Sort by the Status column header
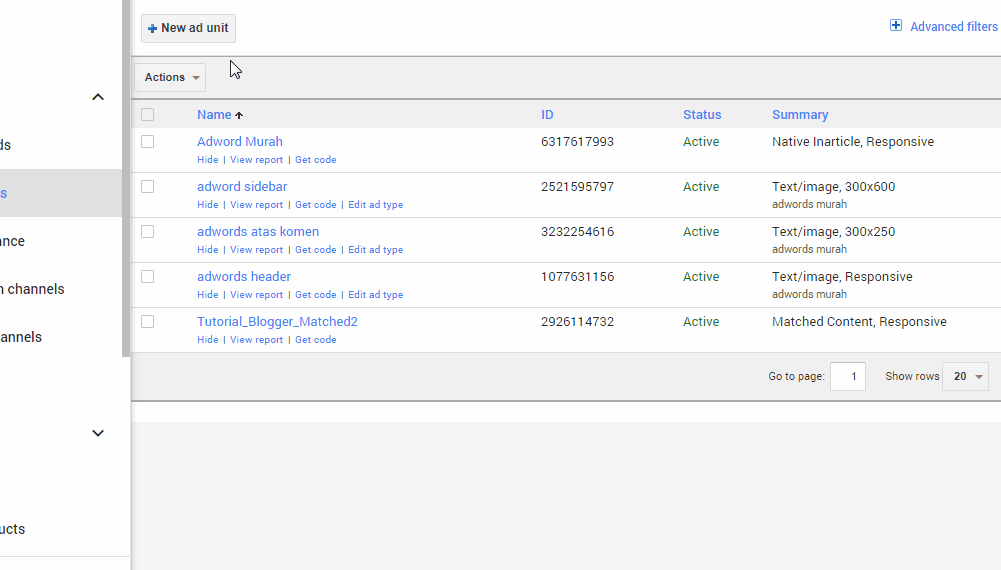Image resolution: width=1001 pixels, height=570 pixels. (x=702, y=115)
